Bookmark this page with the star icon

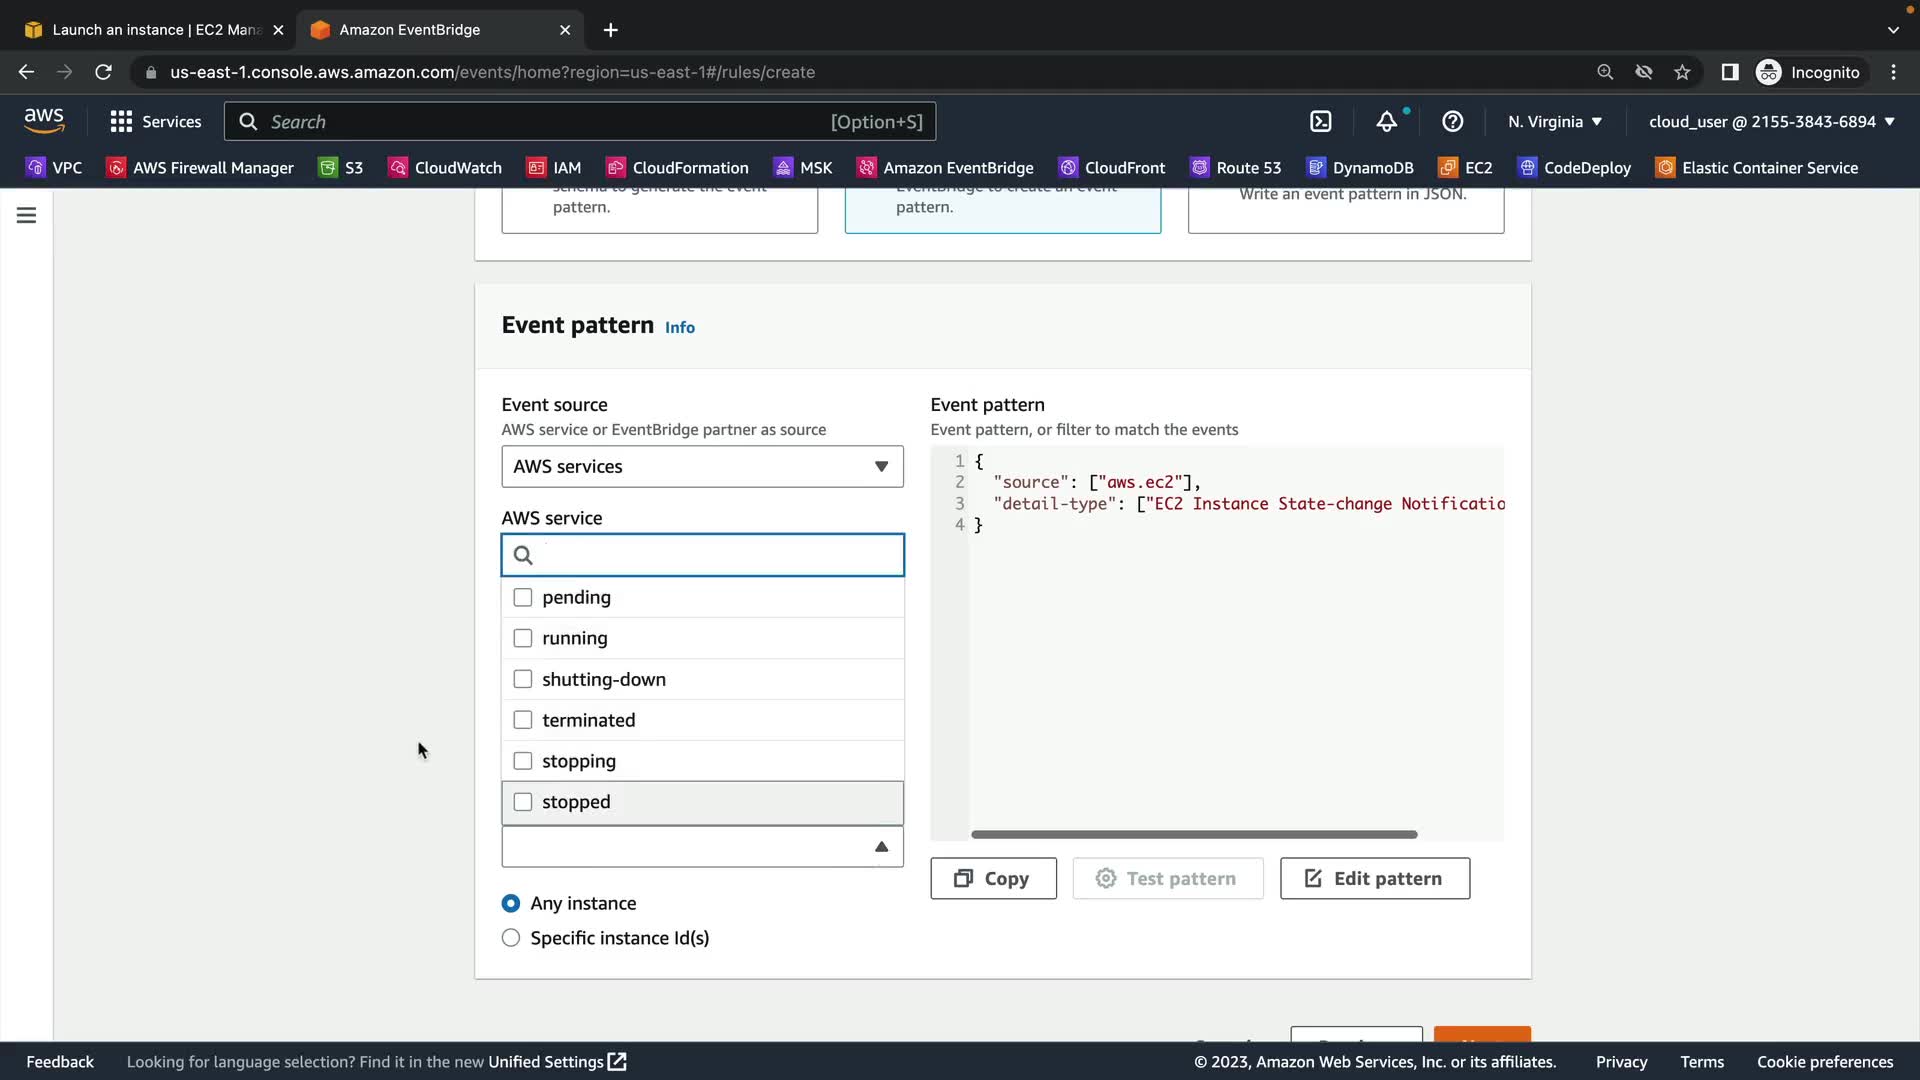coord(1682,72)
